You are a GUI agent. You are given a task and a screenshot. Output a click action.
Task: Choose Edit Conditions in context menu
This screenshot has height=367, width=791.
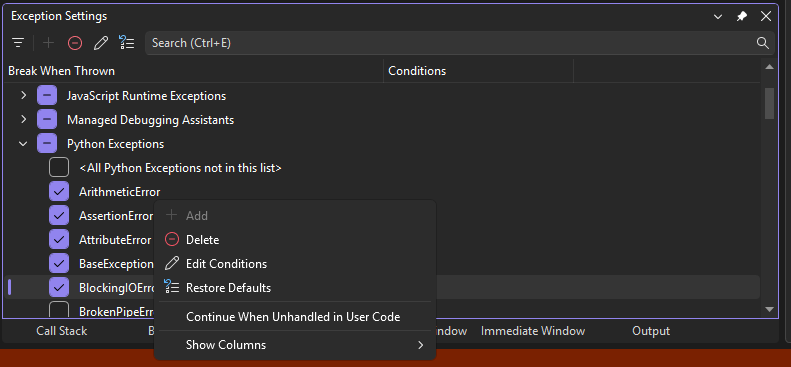click(x=295, y=264)
